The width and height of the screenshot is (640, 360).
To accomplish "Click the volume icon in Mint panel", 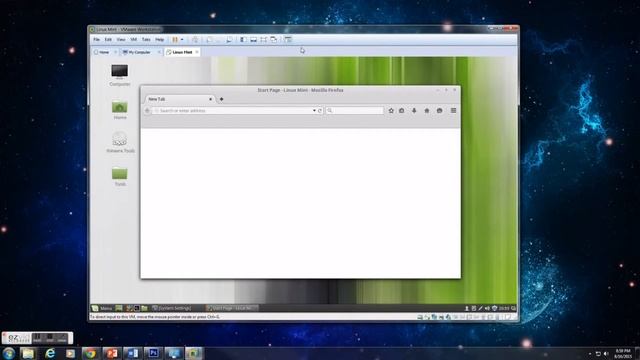I will tap(487, 308).
